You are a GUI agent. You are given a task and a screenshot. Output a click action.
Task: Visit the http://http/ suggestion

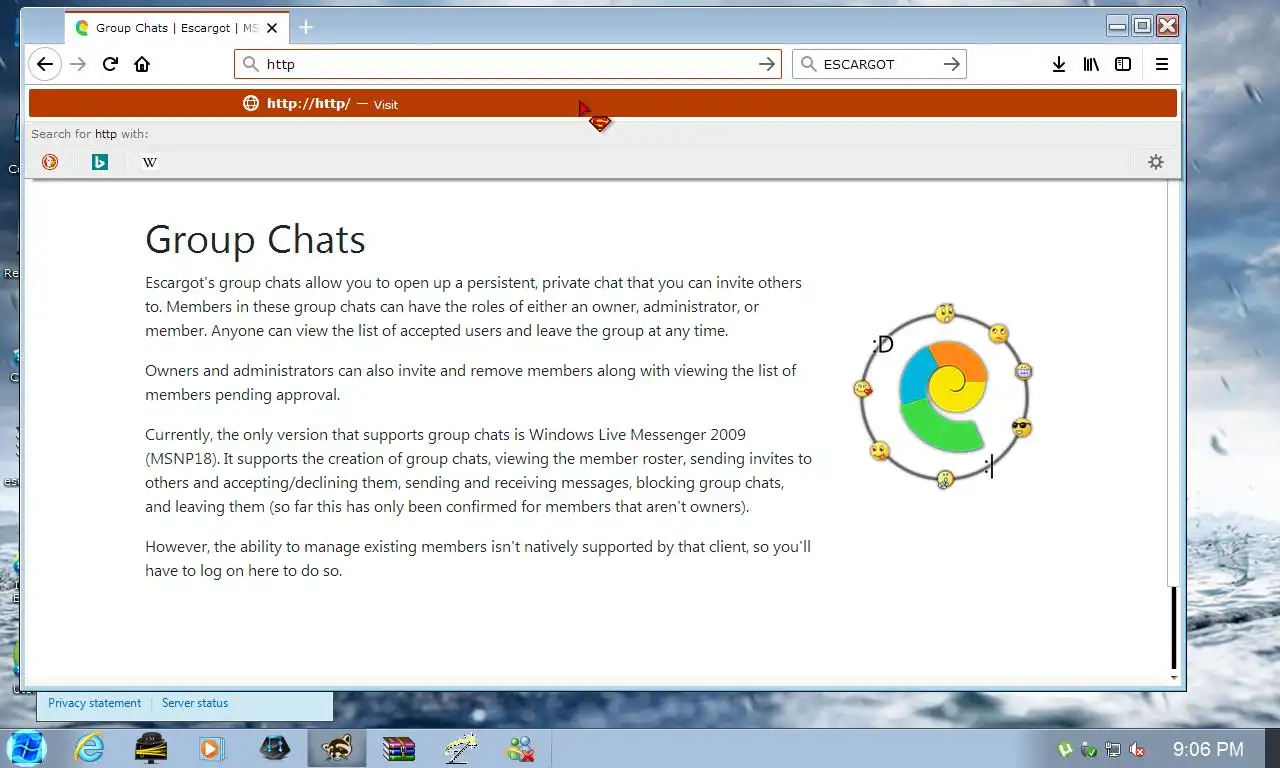(x=603, y=104)
